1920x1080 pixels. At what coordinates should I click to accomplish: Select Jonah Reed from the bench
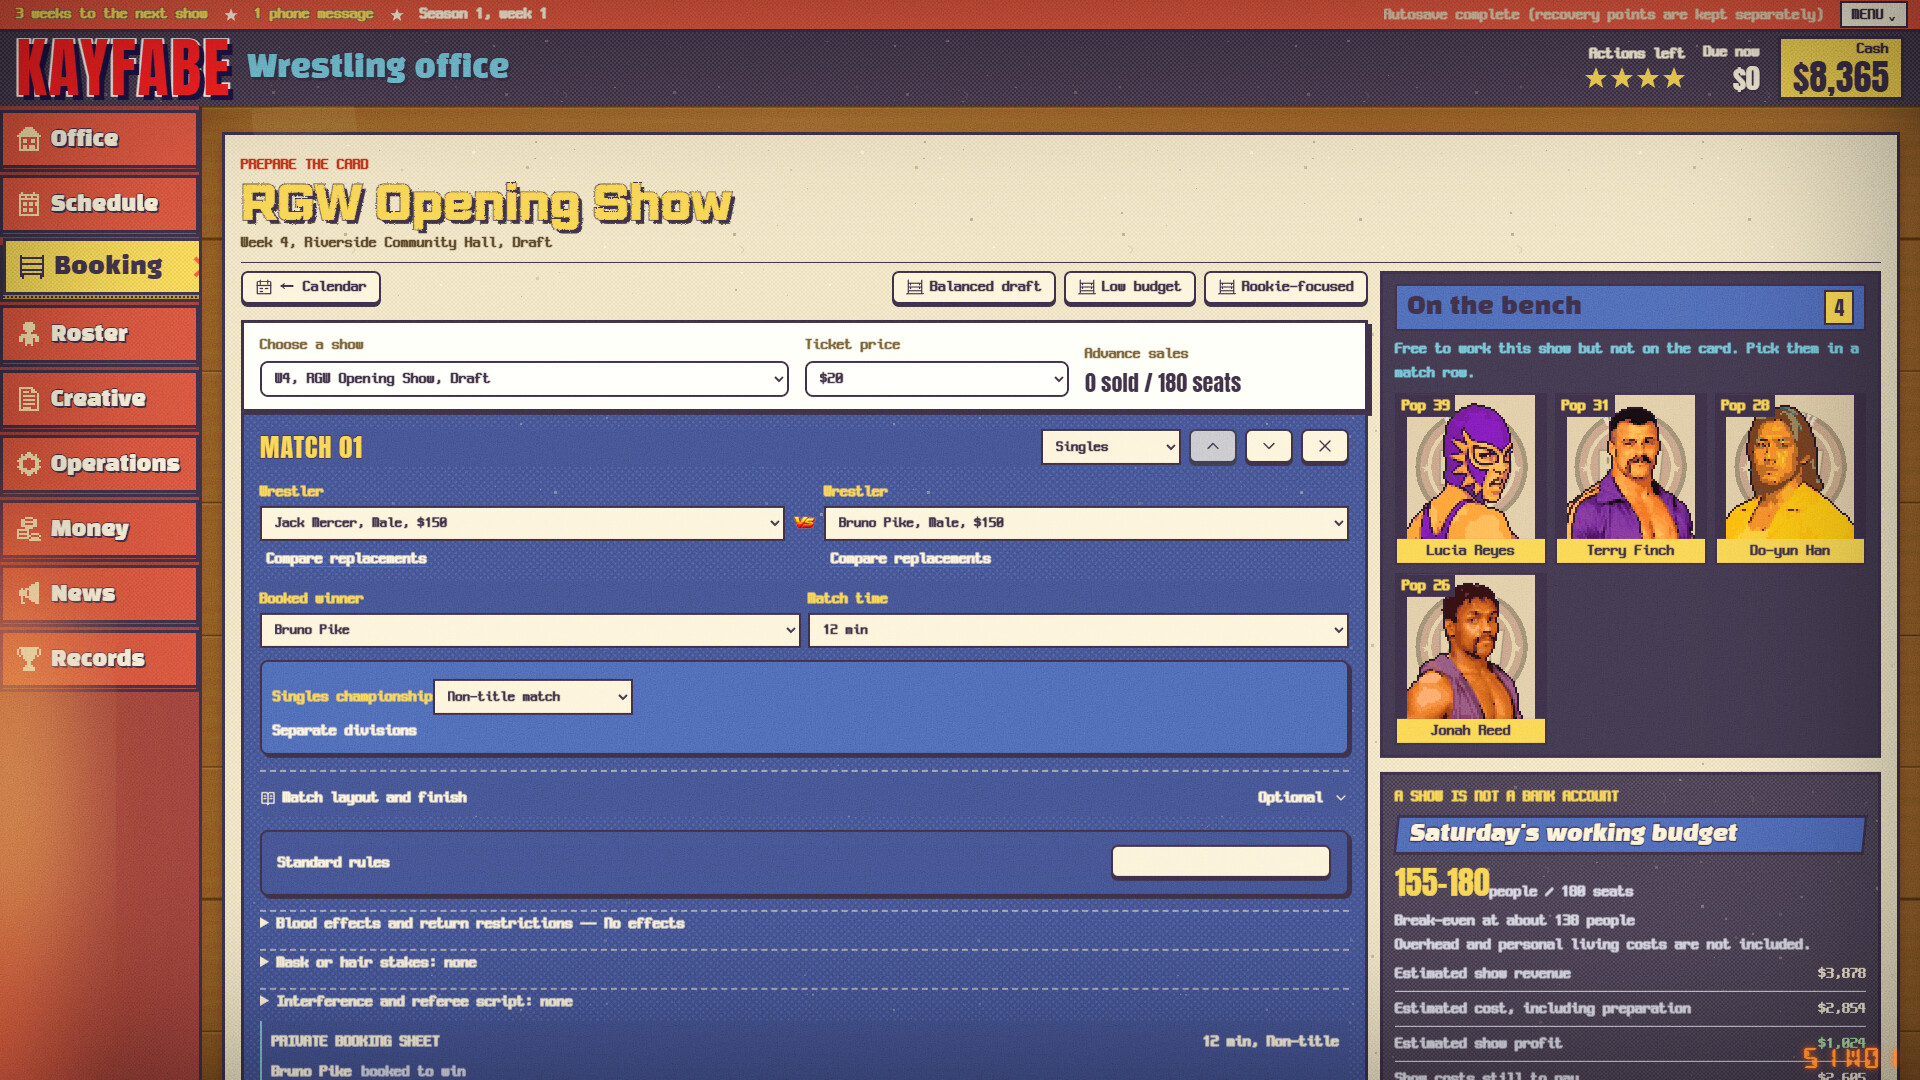1470,659
